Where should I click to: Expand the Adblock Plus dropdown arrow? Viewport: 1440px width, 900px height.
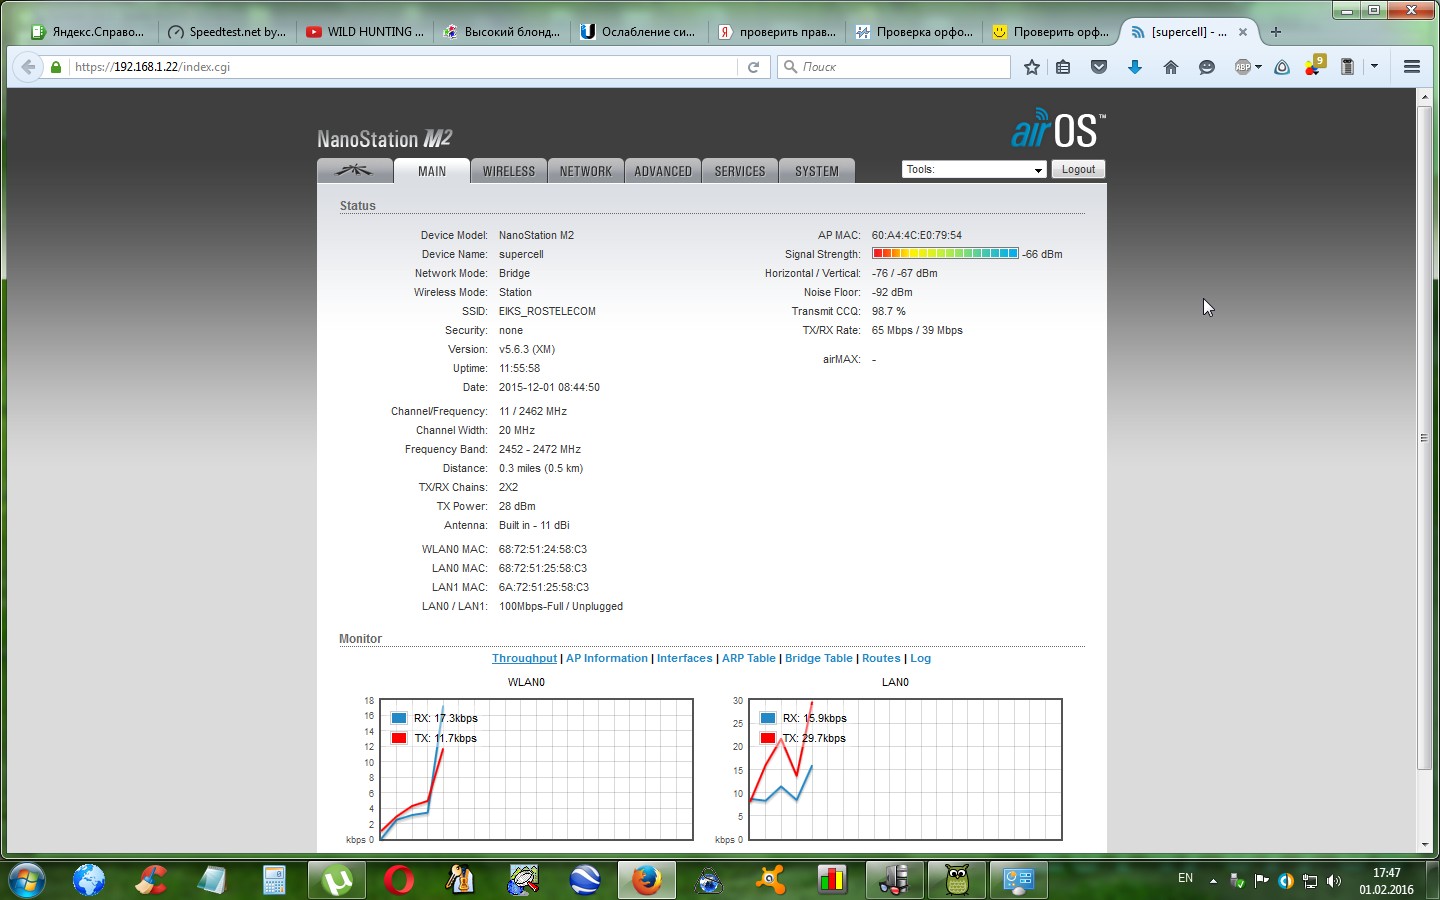(1258, 67)
